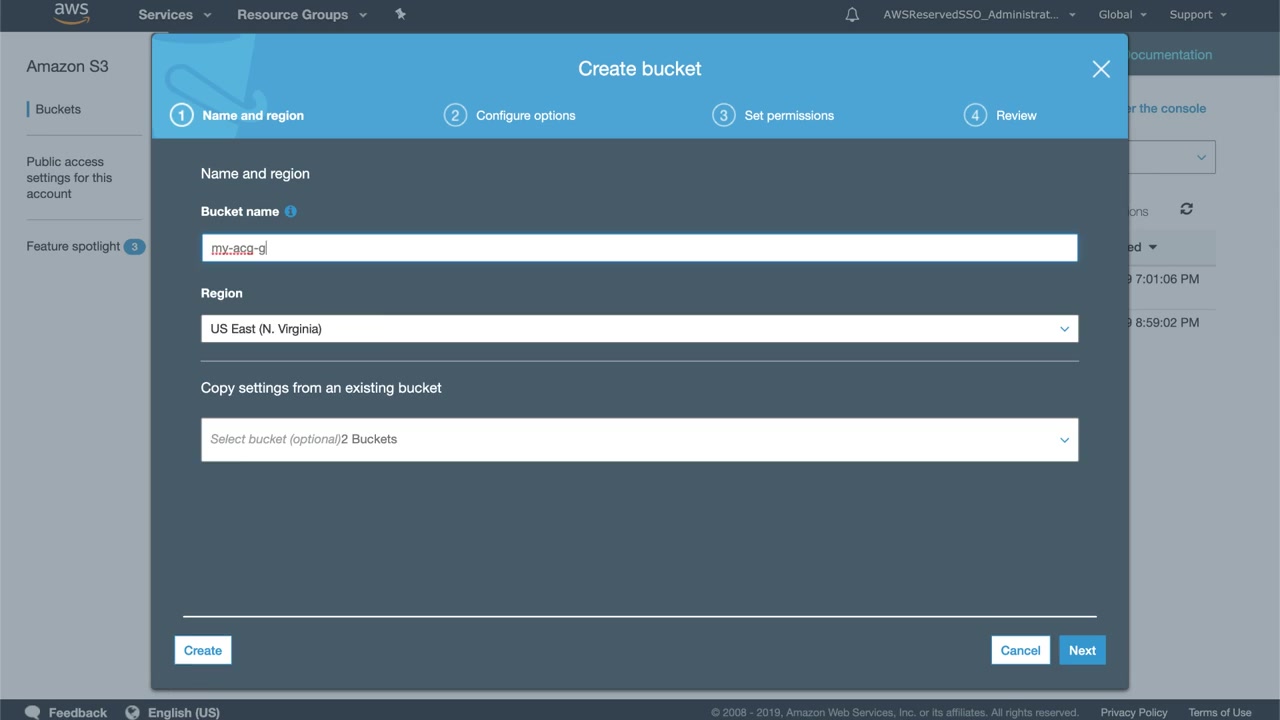Image resolution: width=1280 pixels, height=720 pixels.
Task: Open Feature spotlight in sidebar
Action: point(73,247)
